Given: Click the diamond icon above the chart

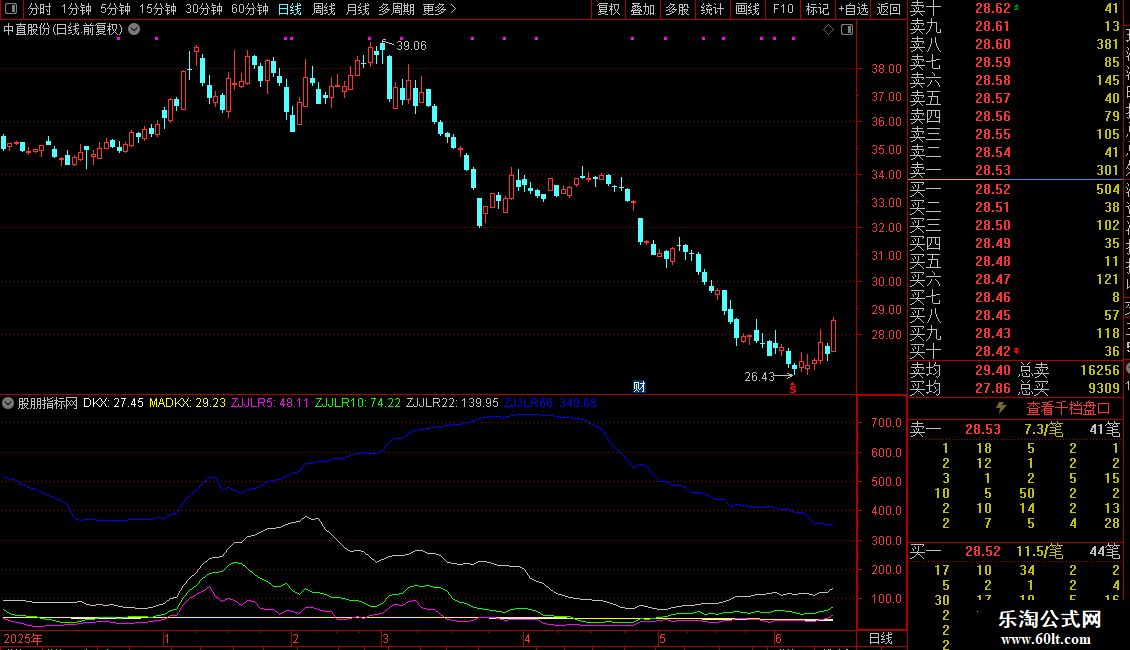Looking at the screenshot, I should [x=829, y=30].
